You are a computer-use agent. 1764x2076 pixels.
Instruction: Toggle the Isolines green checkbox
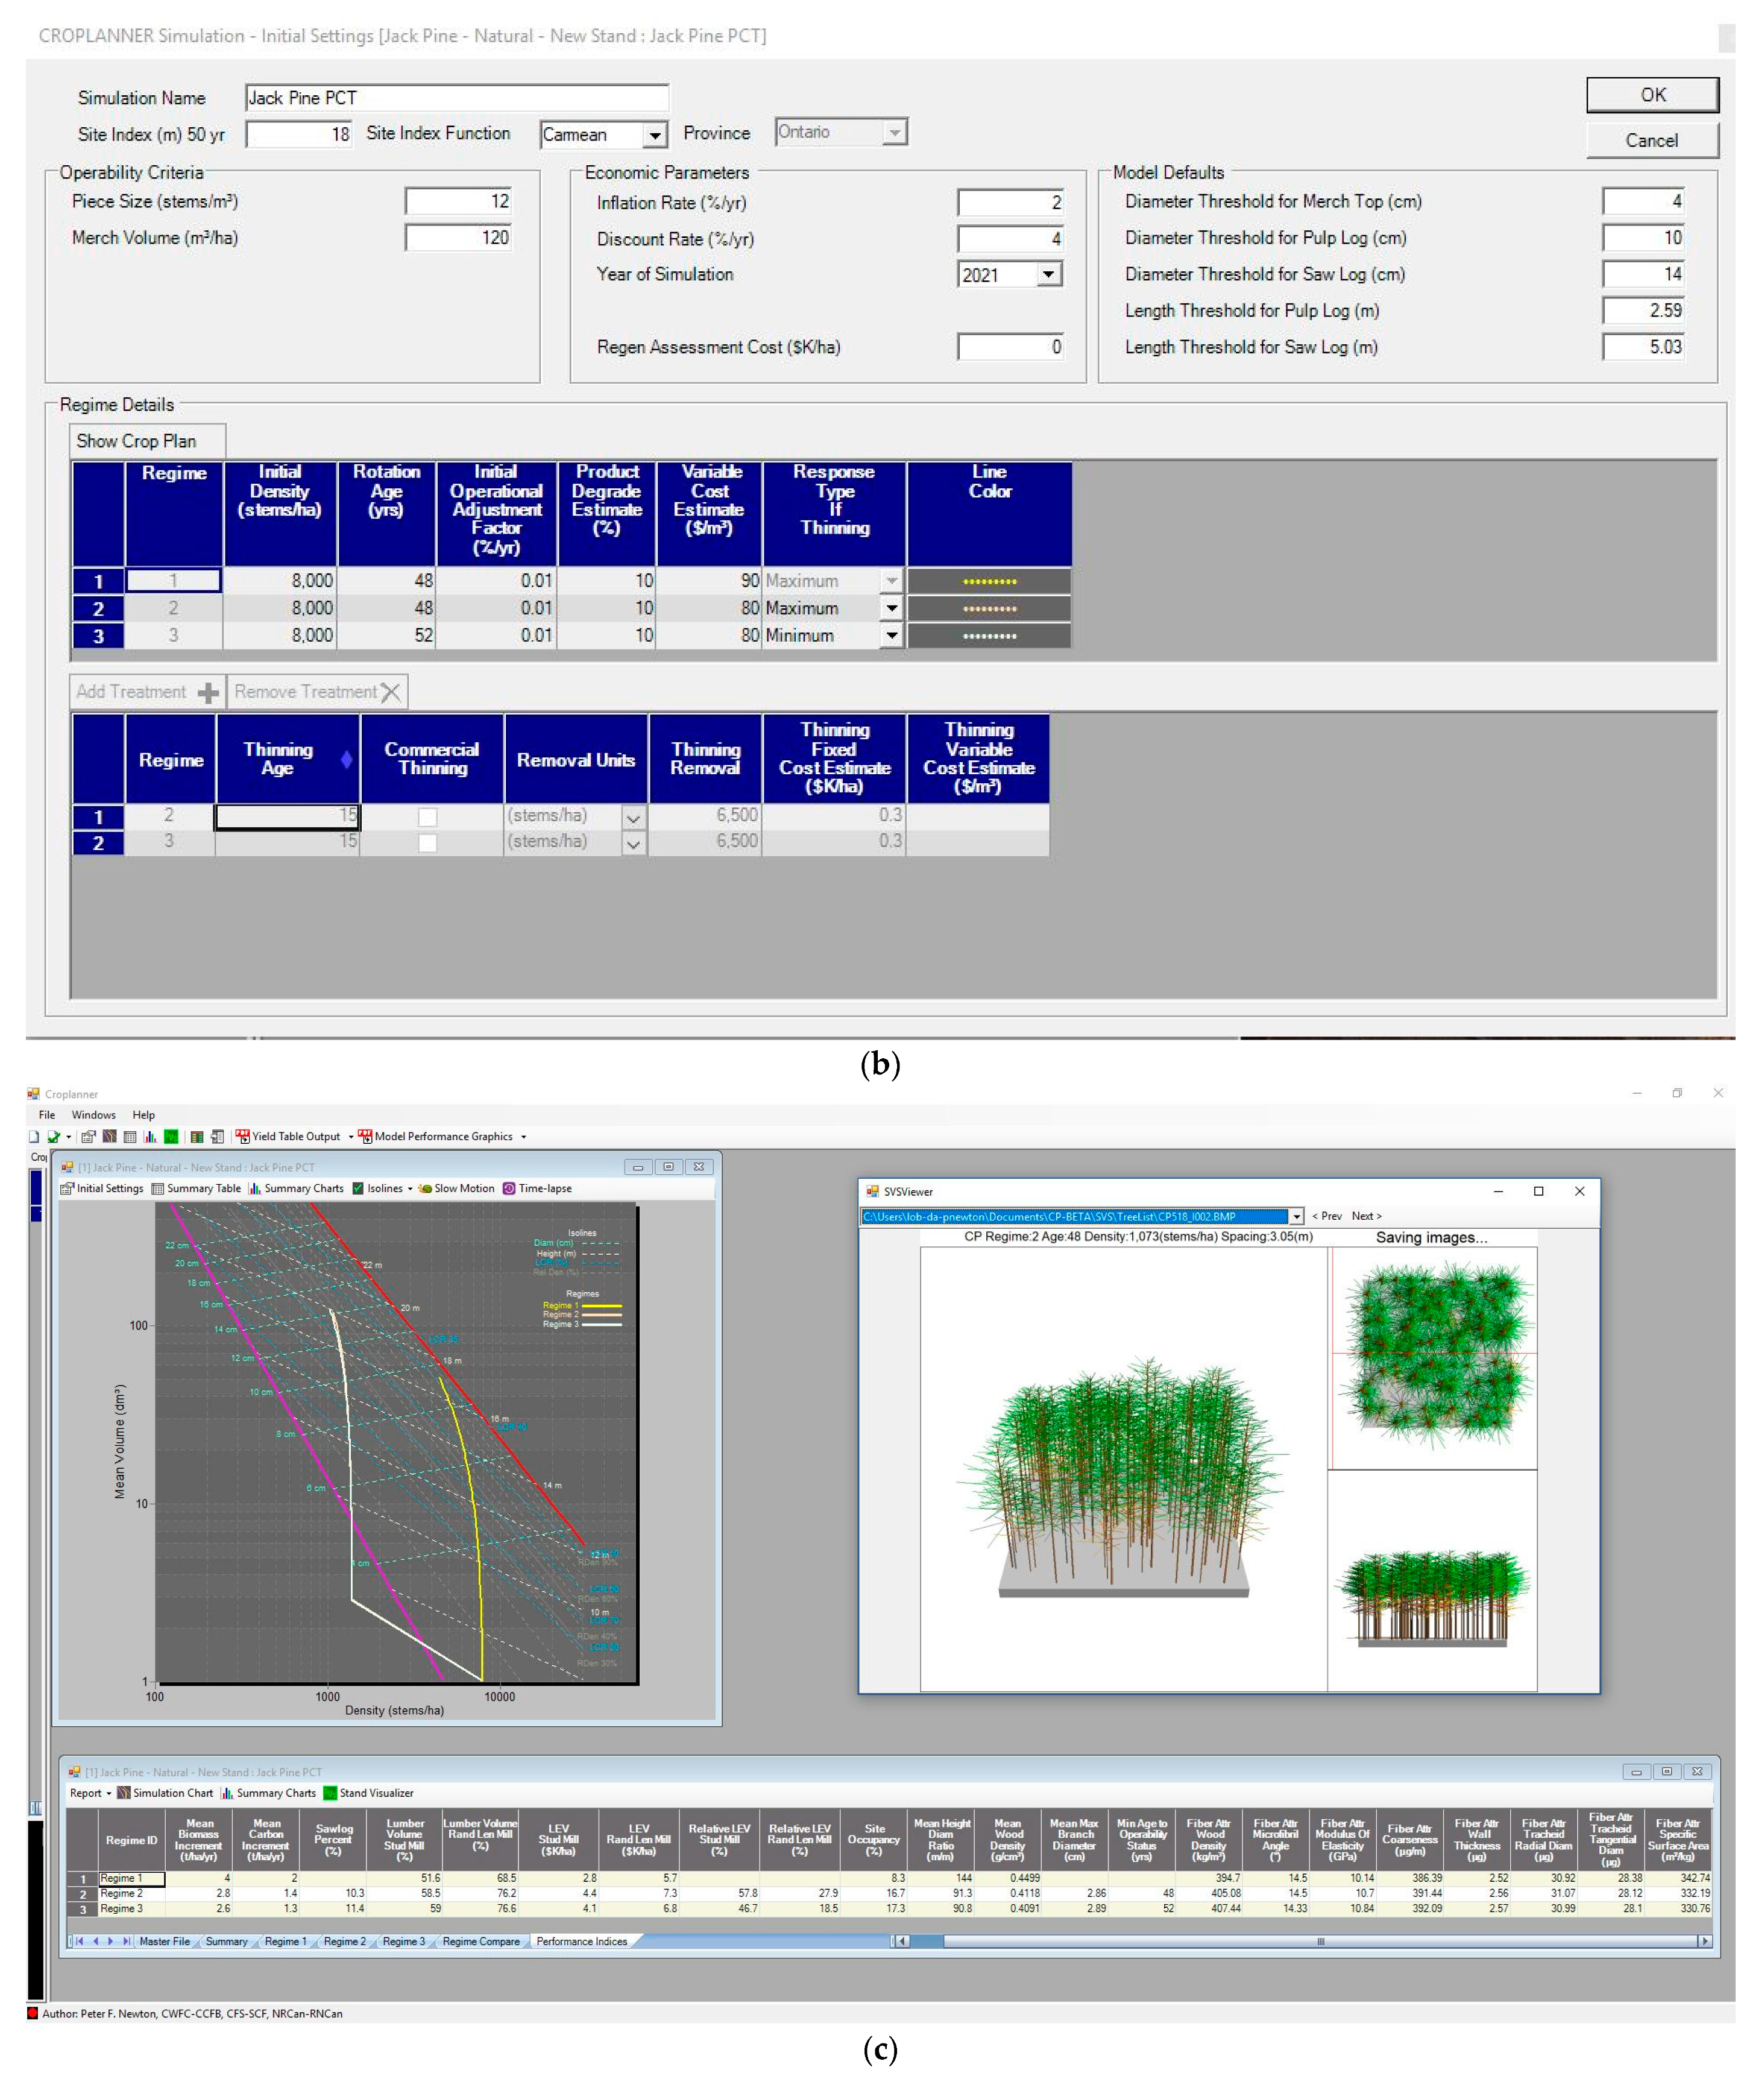[358, 1188]
